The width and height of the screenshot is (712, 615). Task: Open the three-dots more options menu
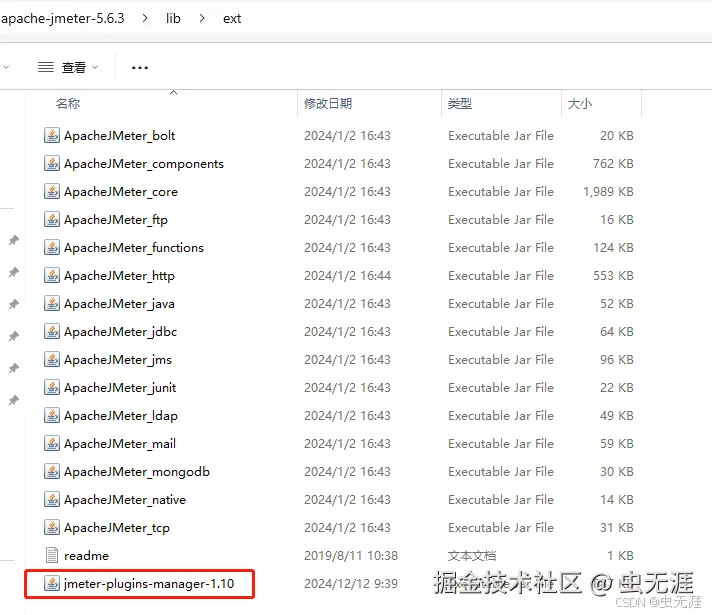pyautogui.click(x=140, y=68)
